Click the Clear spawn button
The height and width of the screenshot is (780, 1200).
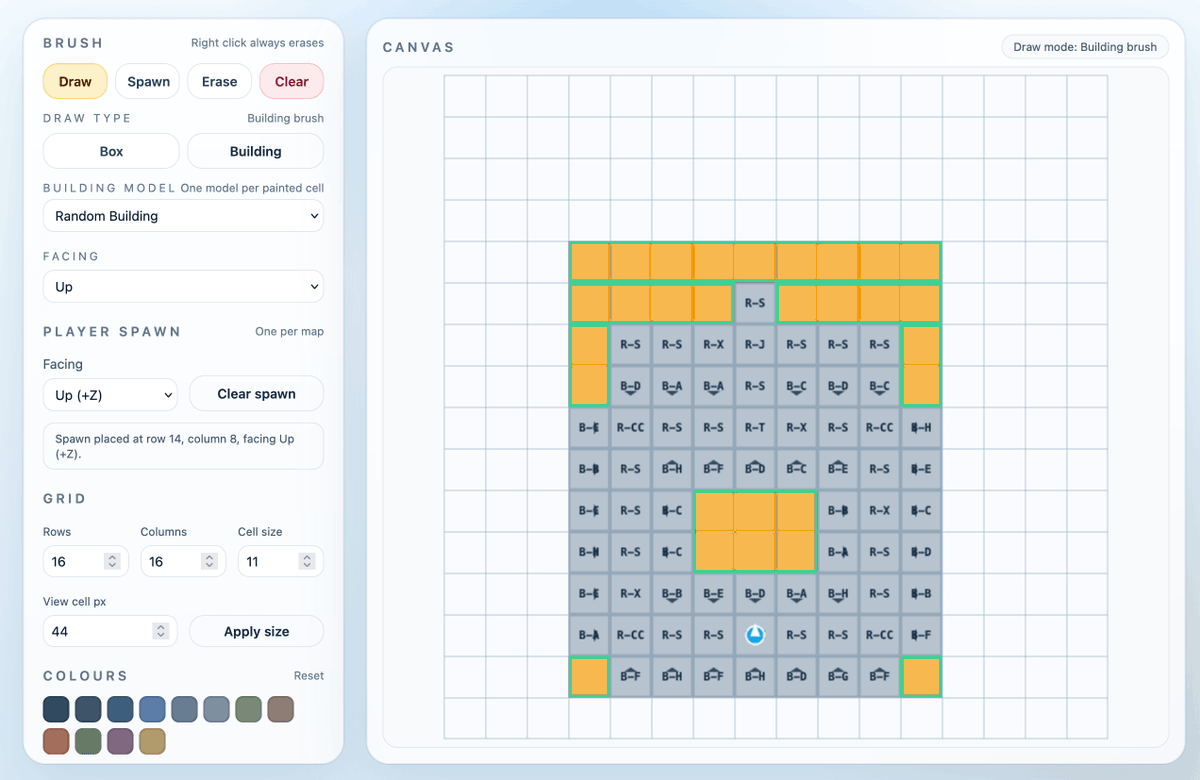[x=257, y=394]
